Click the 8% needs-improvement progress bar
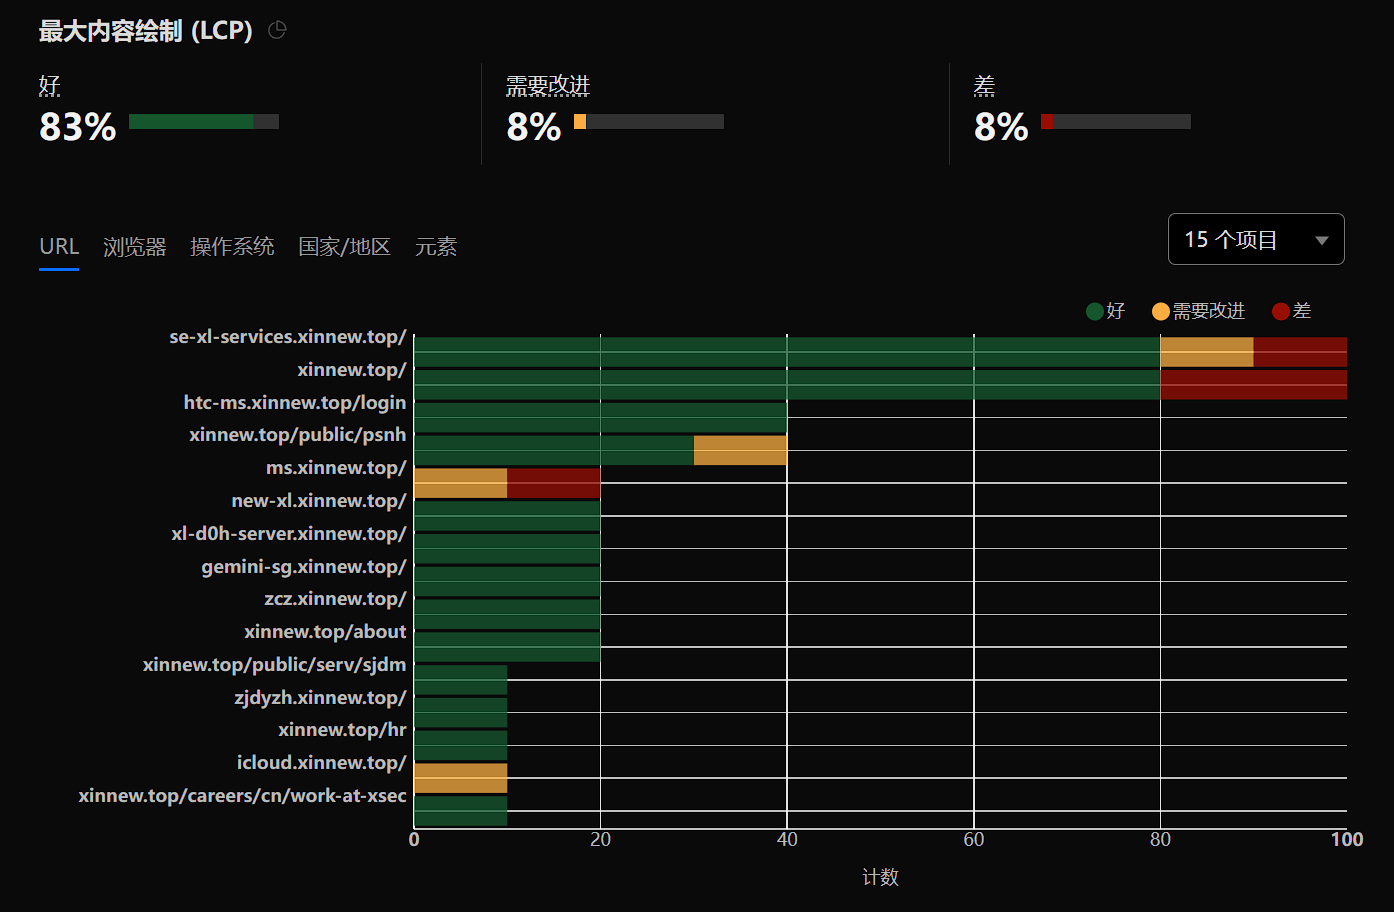 click(x=649, y=122)
